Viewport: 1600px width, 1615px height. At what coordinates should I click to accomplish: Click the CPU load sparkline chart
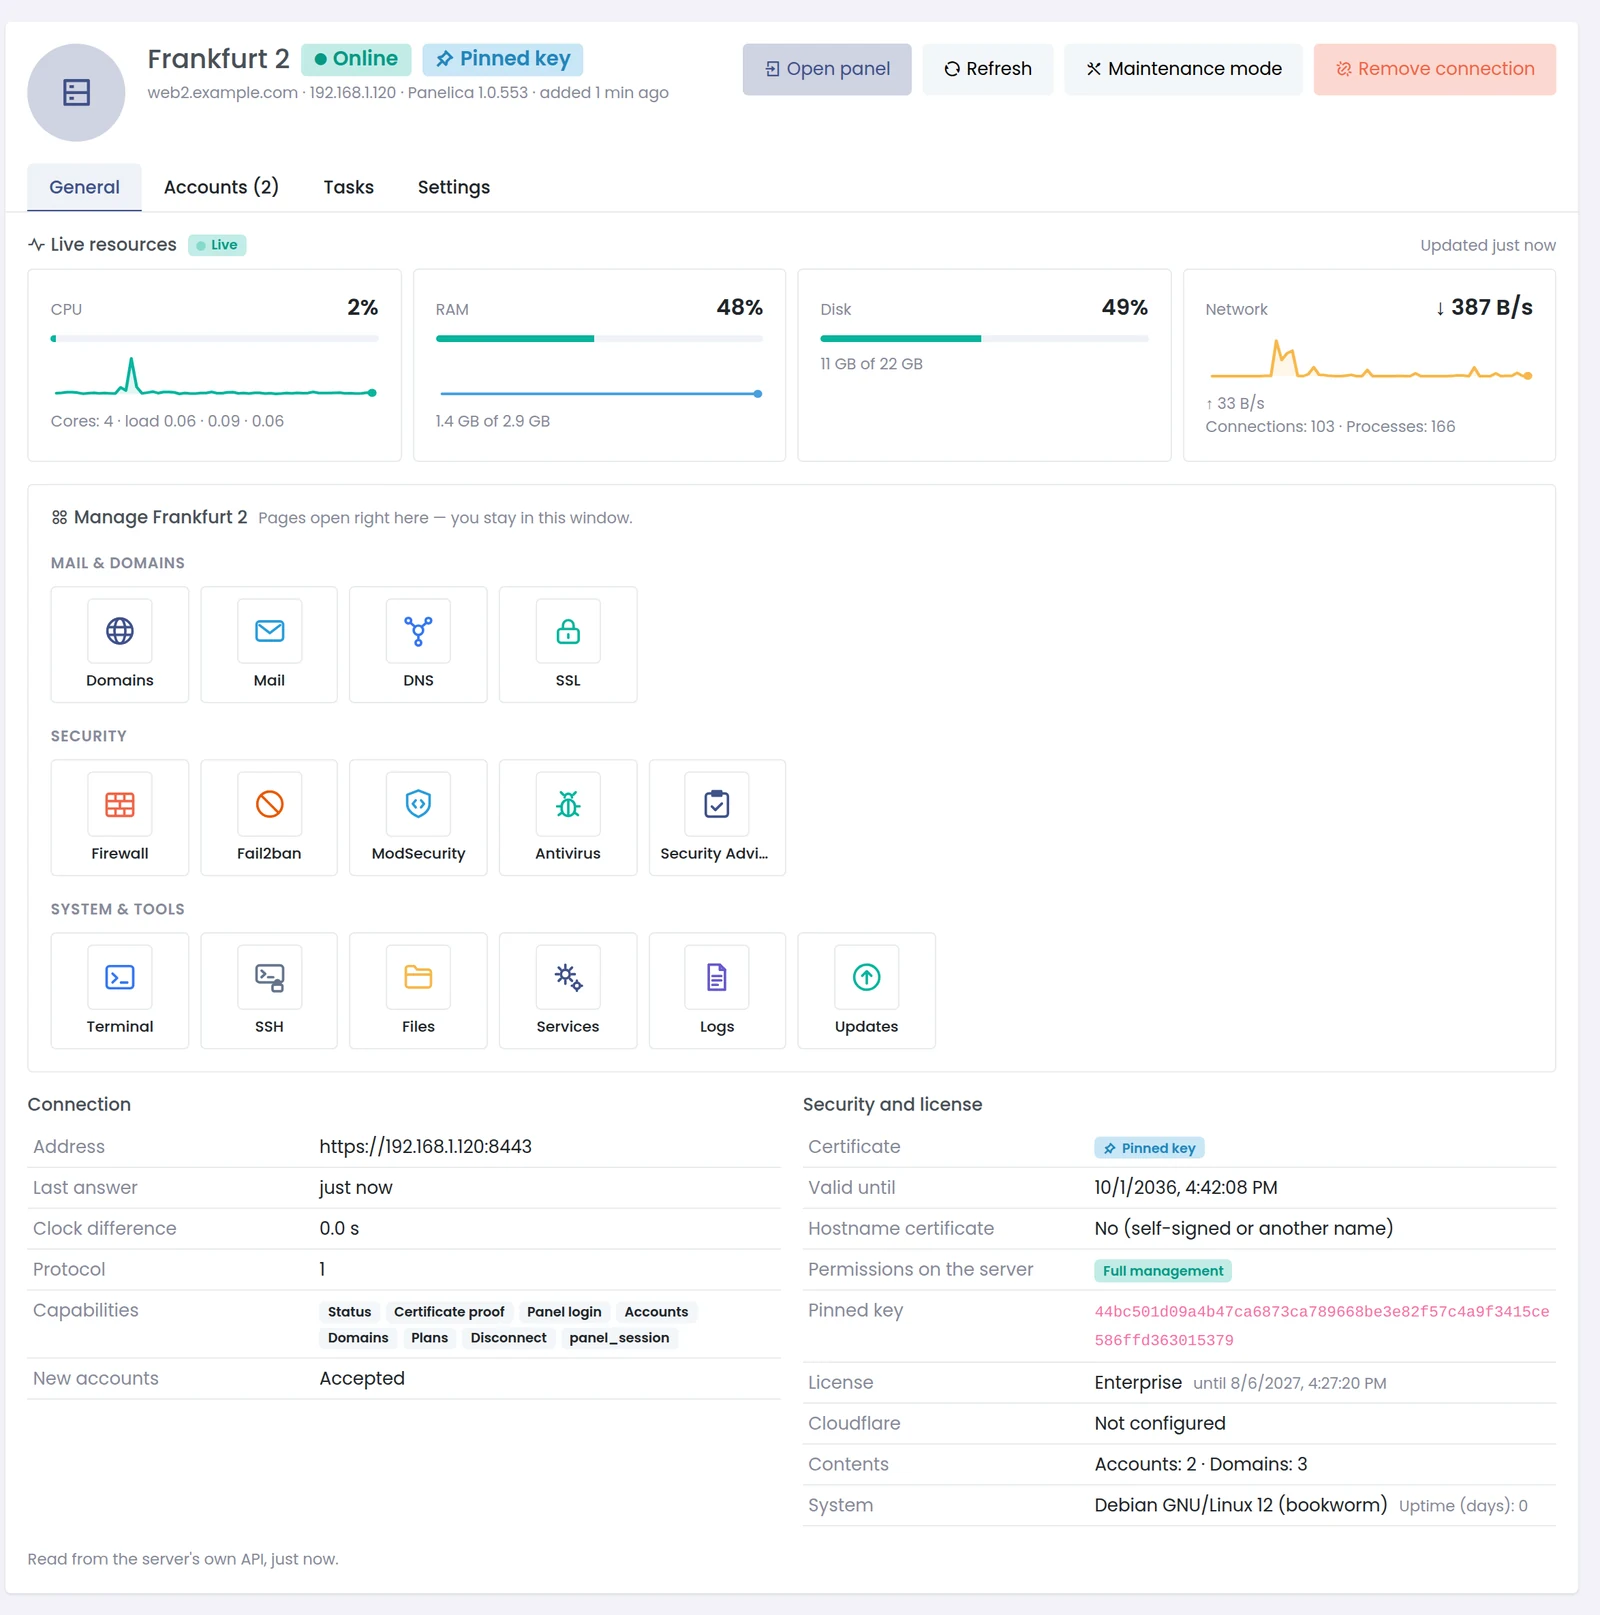pyautogui.click(x=214, y=378)
